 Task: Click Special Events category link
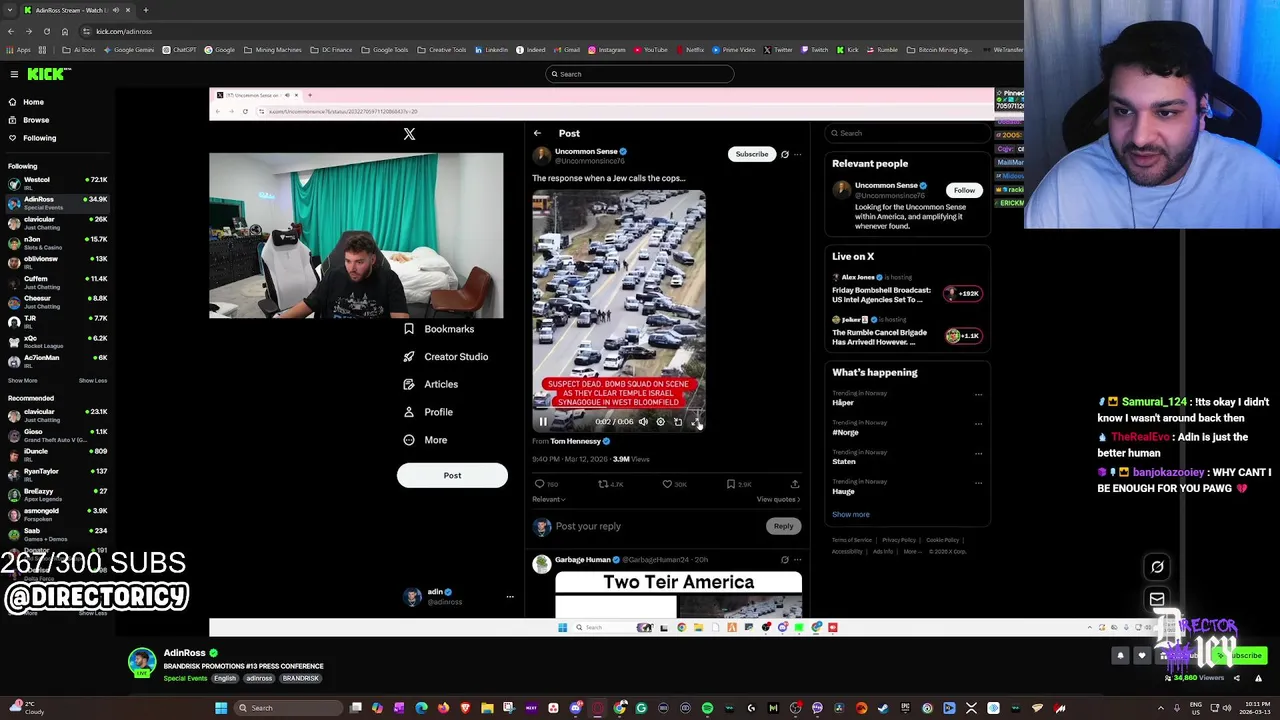(185, 679)
